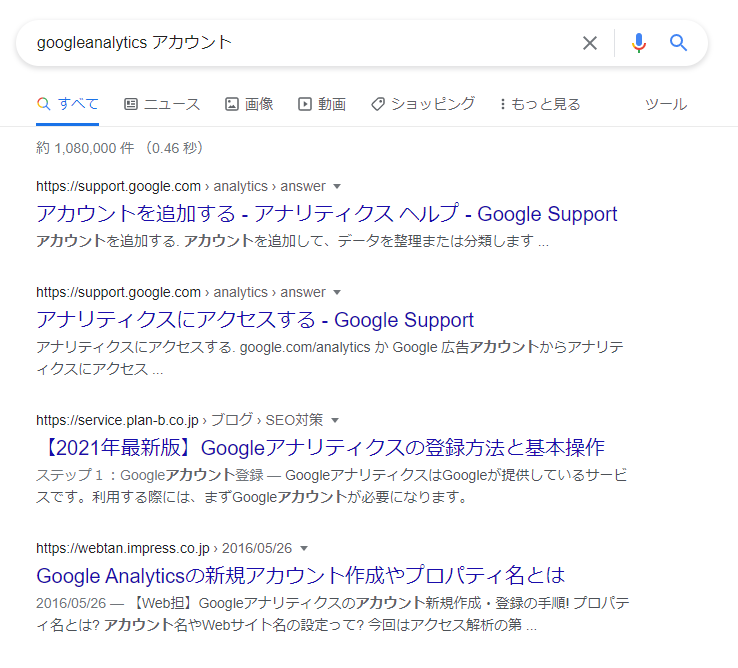Click the news icon beside ニュース
This screenshot has width=738, height=668.
(x=131, y=104)
